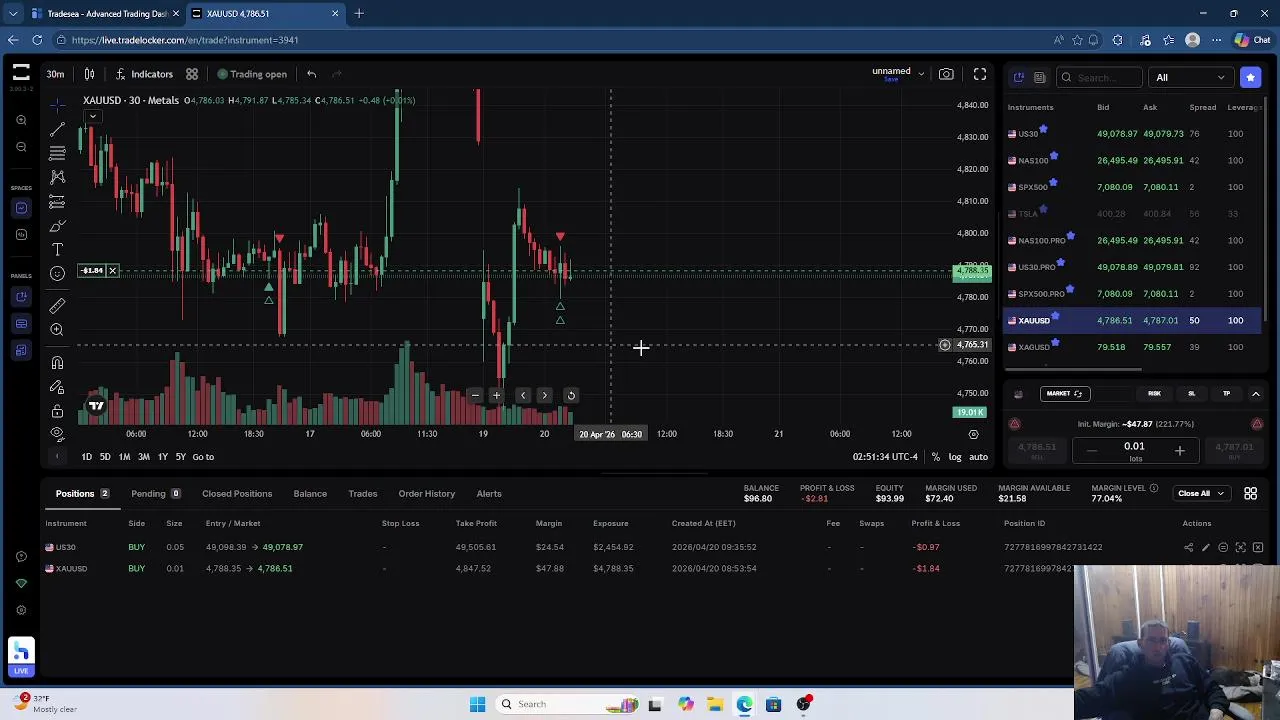
Task: Open the MARKET order type selector
Action: [x=1064, y=394]
